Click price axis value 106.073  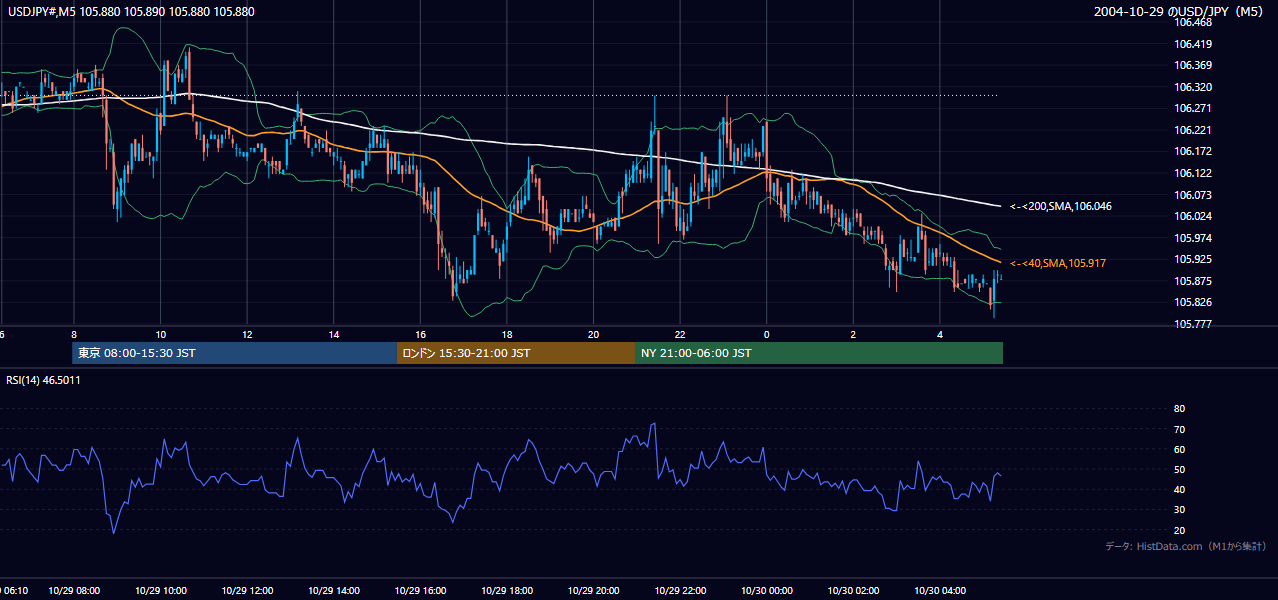(x=1193, y=195)
